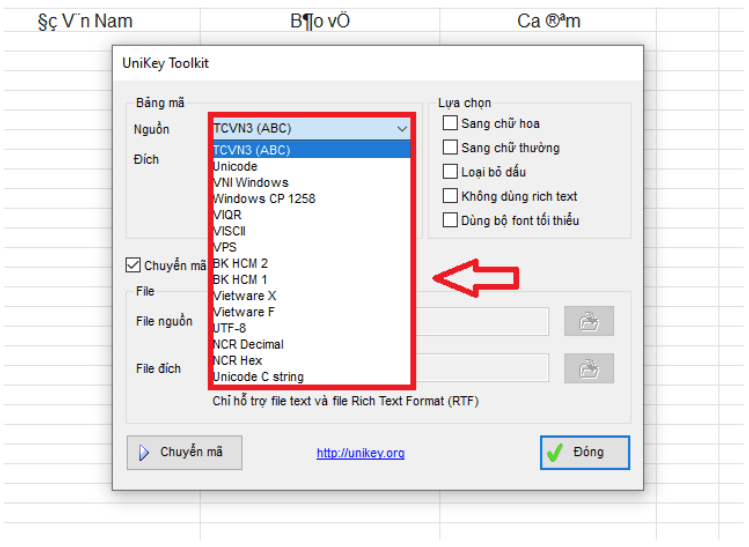Choose UTF-8 in the encoding list
Viewport: 749px width, 547px height.
point(230,328)
